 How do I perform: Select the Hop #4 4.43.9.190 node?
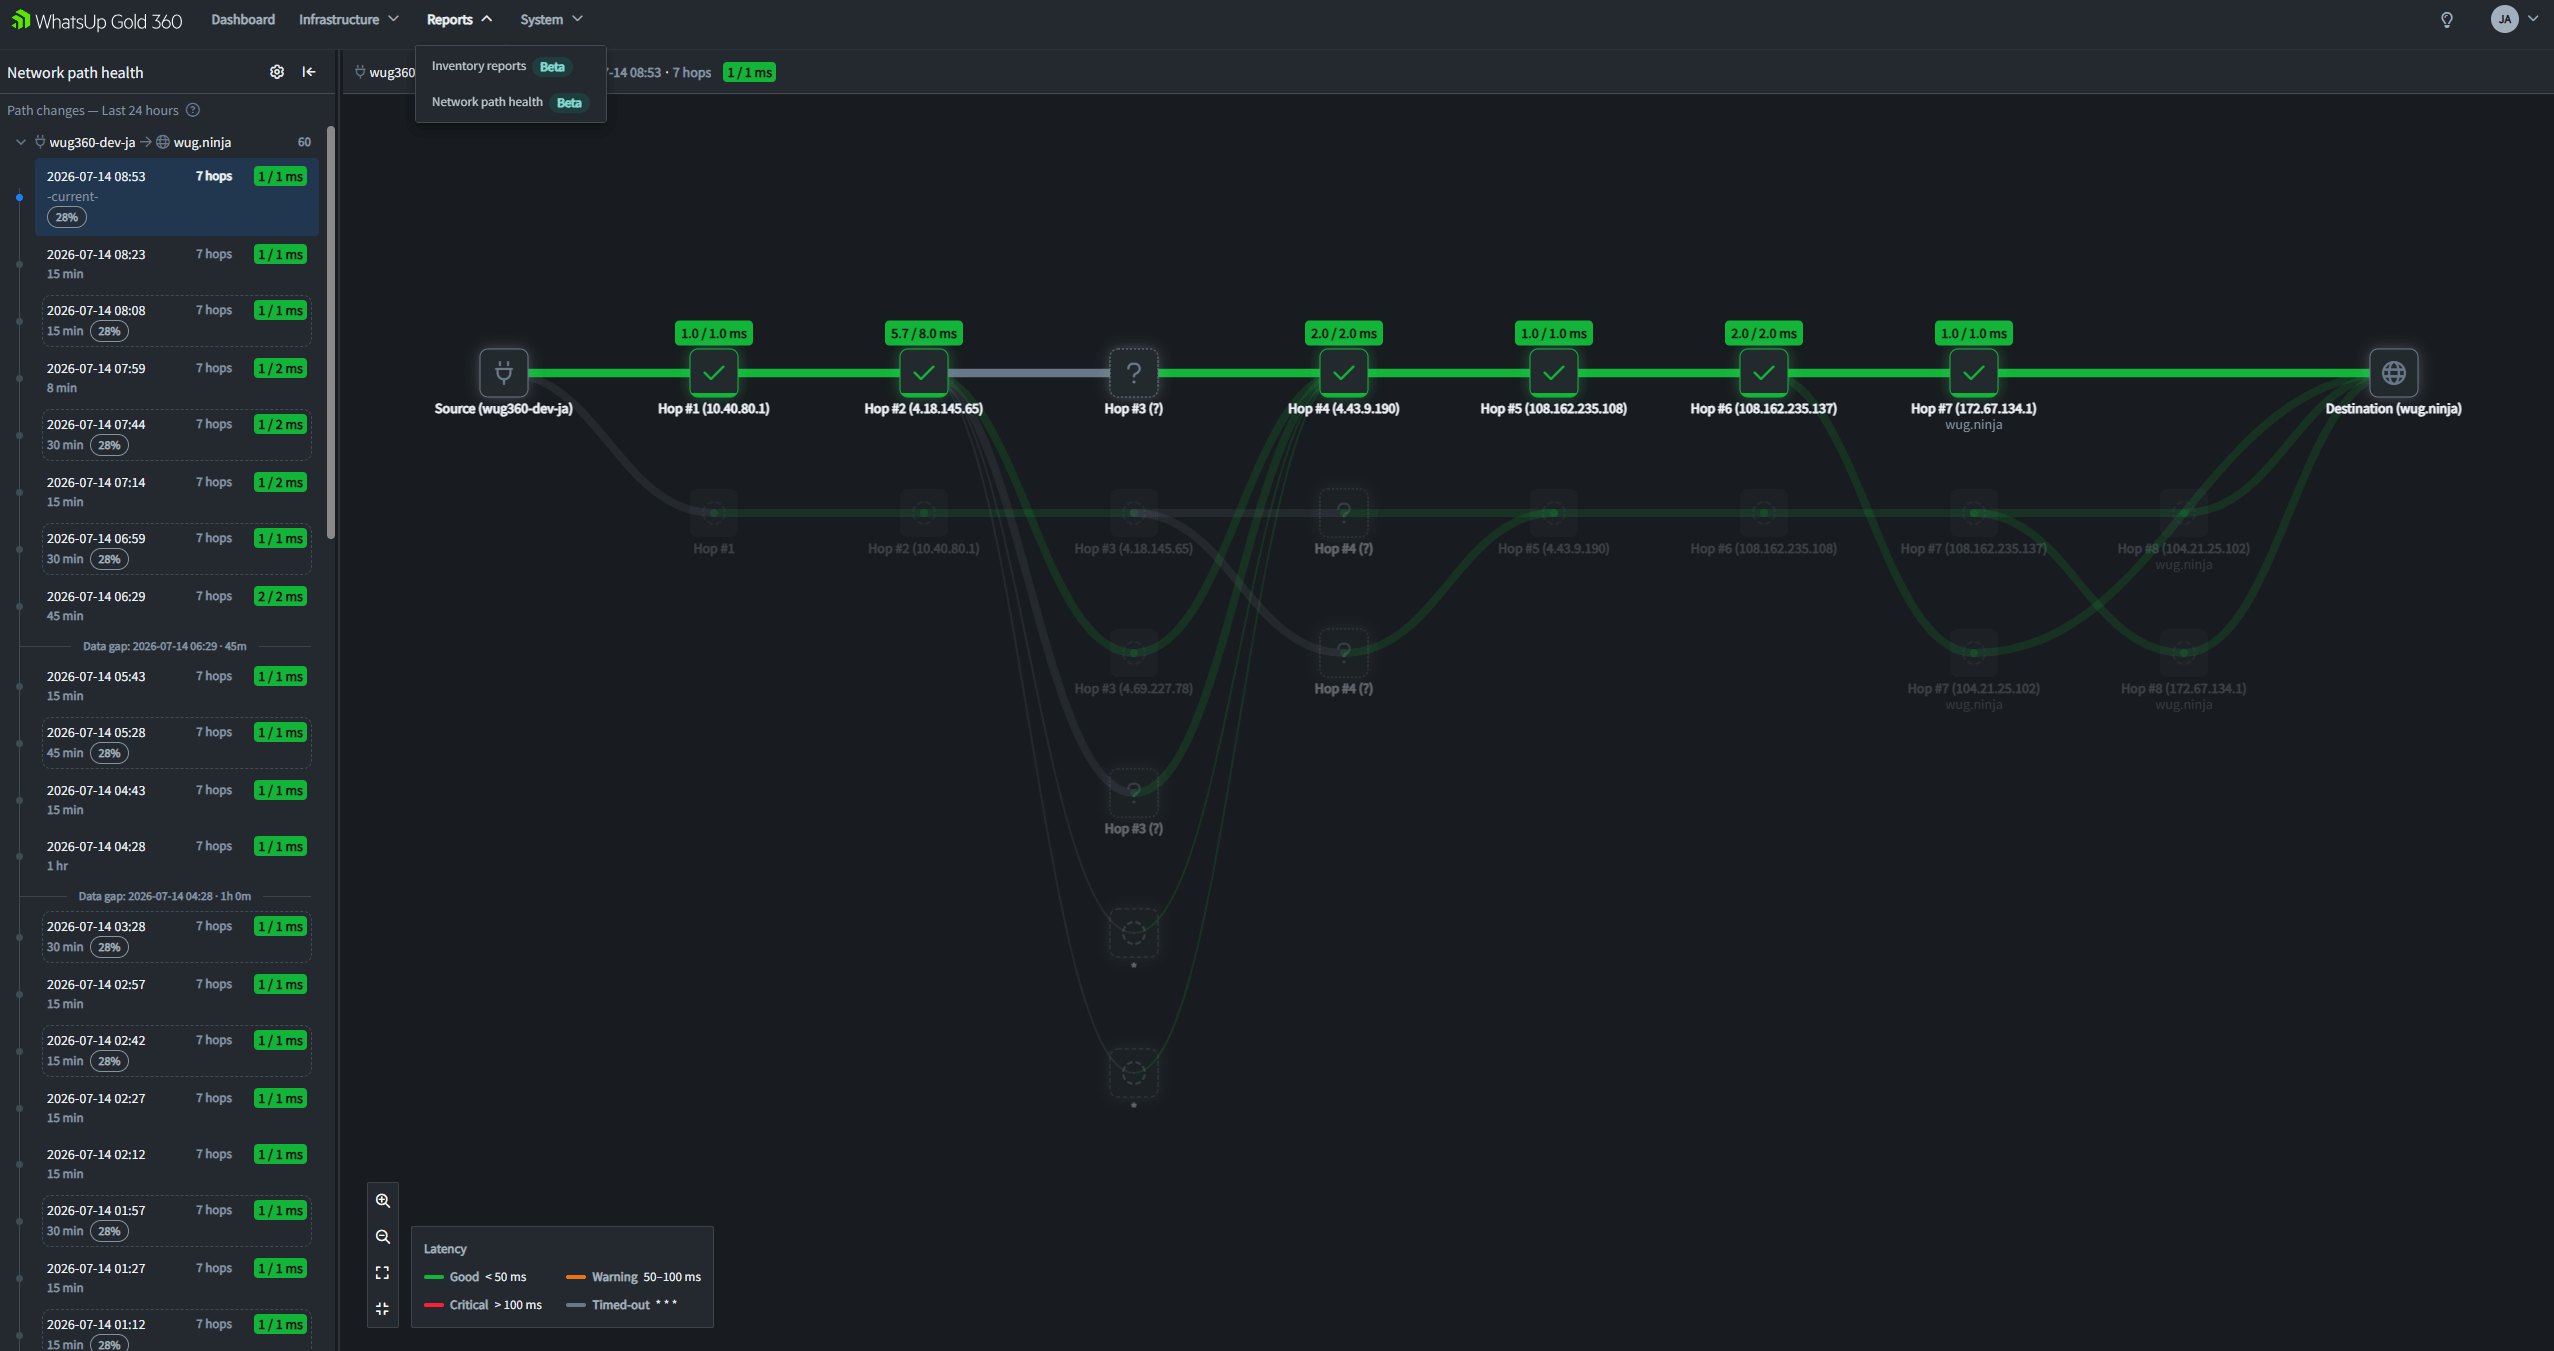click(1344, 373)
